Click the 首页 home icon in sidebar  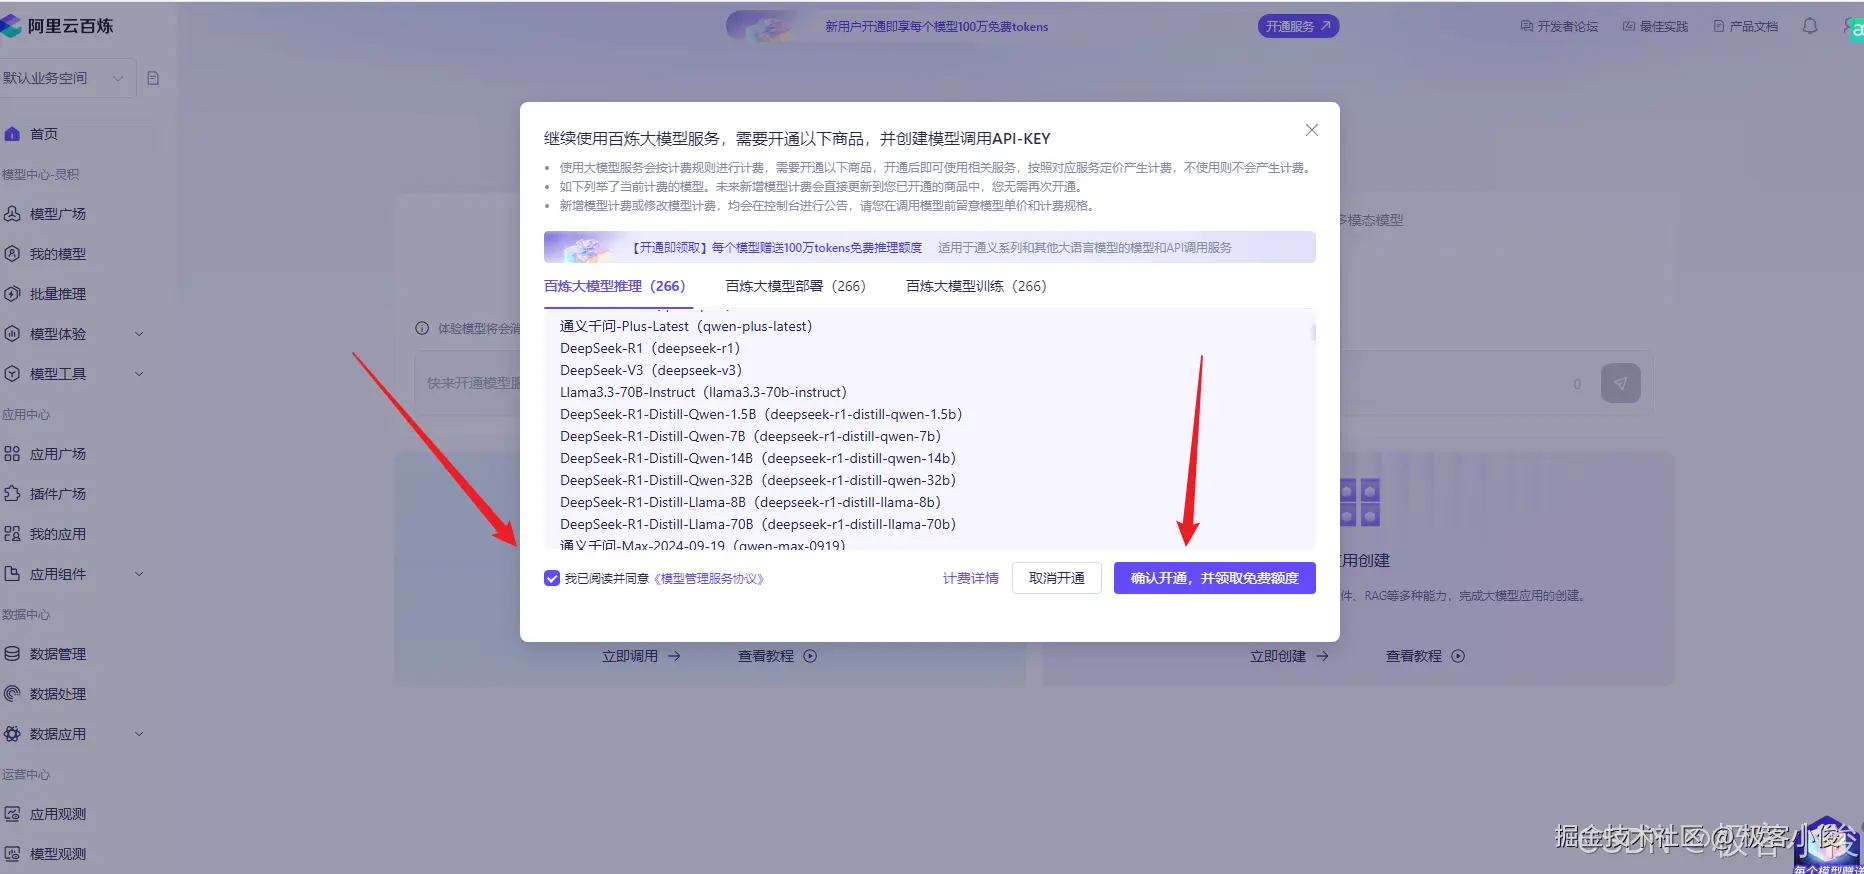click(x=12, y=134)
